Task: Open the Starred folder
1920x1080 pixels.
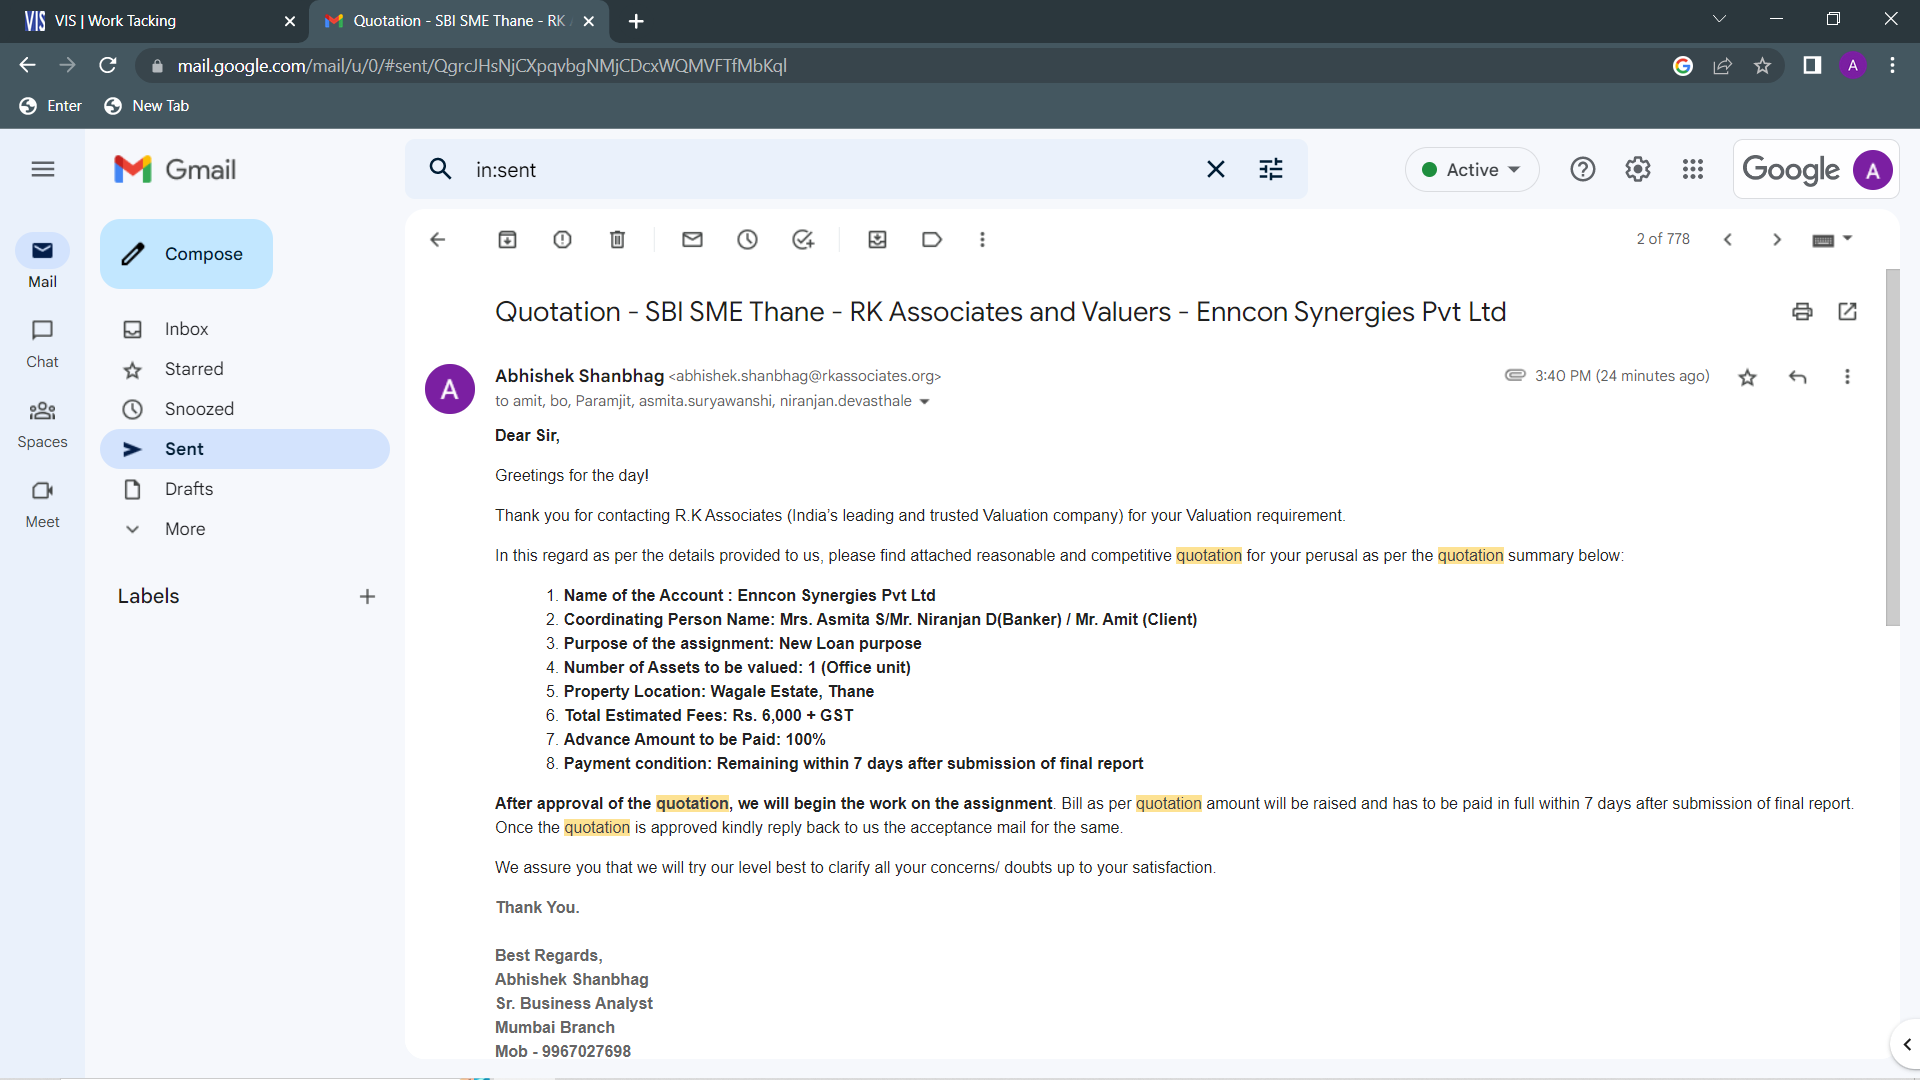Action: (244, 369)
